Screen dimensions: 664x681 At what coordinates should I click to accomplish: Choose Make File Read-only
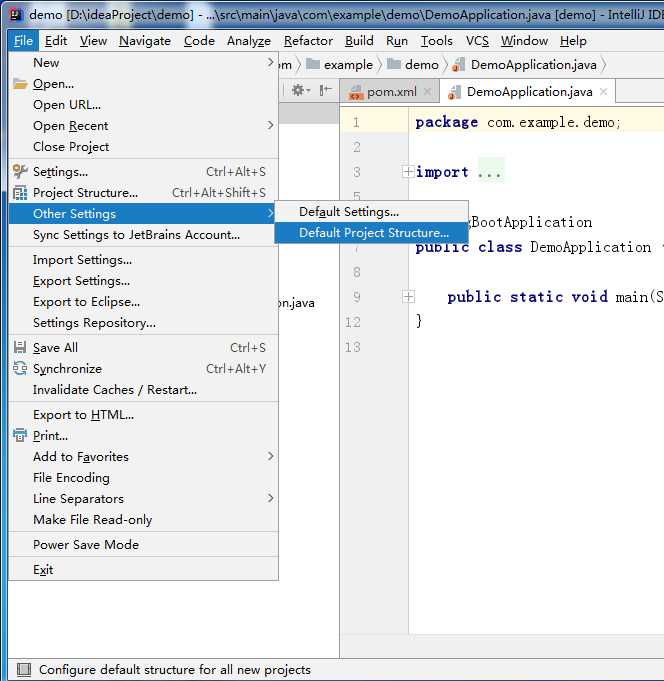[x=143, y=520]
